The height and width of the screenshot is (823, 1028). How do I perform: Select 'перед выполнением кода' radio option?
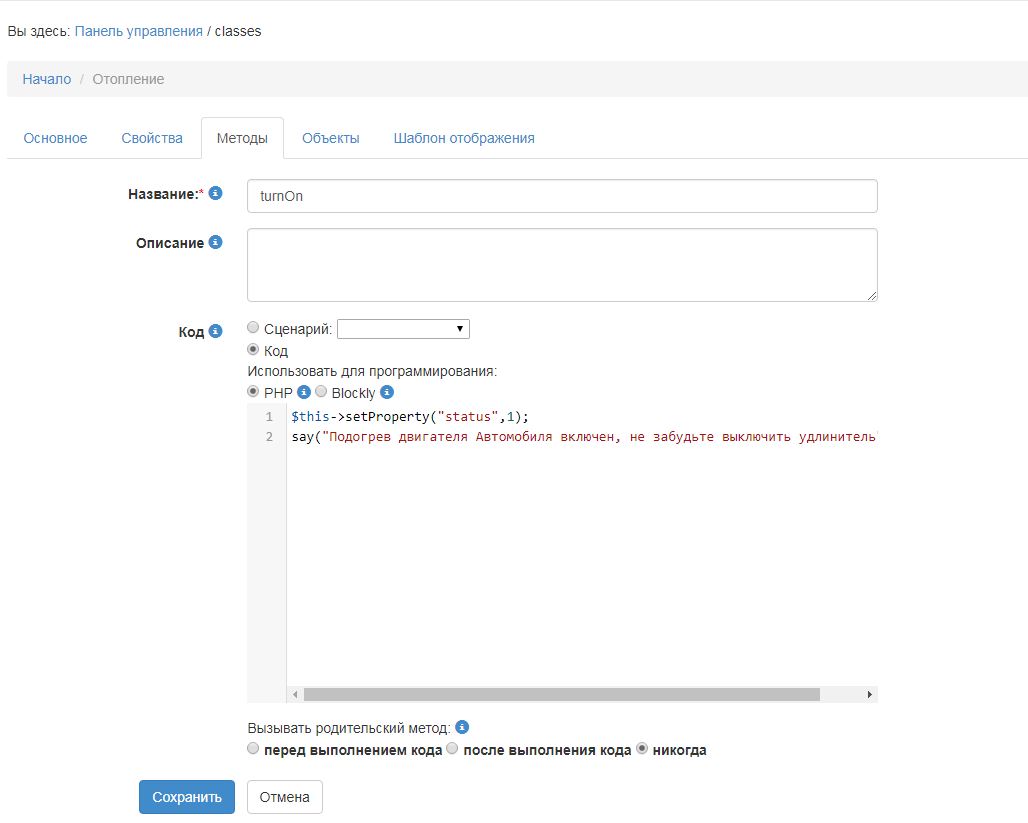[x=253, y=749]
